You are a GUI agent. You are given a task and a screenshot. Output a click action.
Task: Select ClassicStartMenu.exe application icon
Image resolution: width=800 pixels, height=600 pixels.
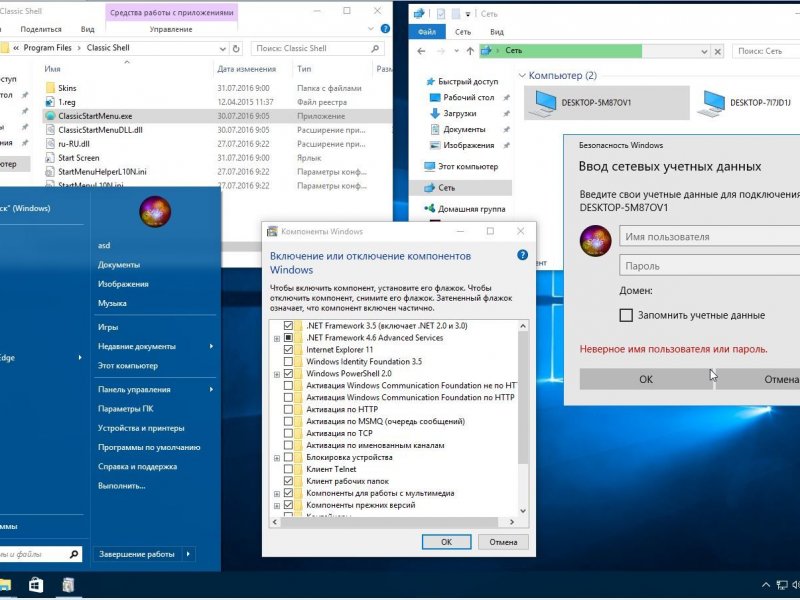pyautogui.click(x=50, y=116)
